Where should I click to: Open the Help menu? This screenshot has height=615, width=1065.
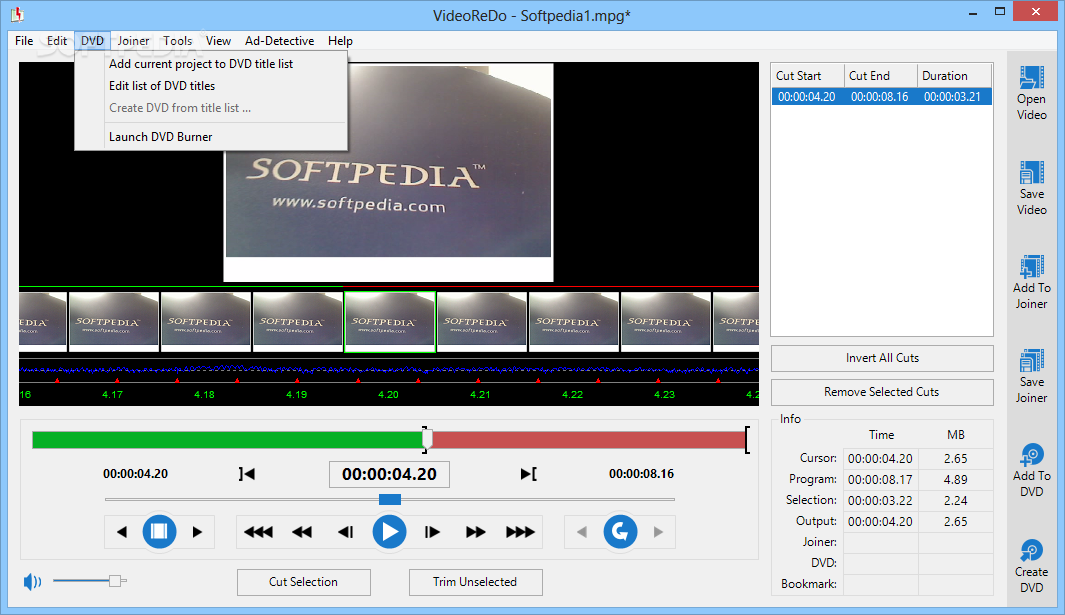[x=340, y=41]
